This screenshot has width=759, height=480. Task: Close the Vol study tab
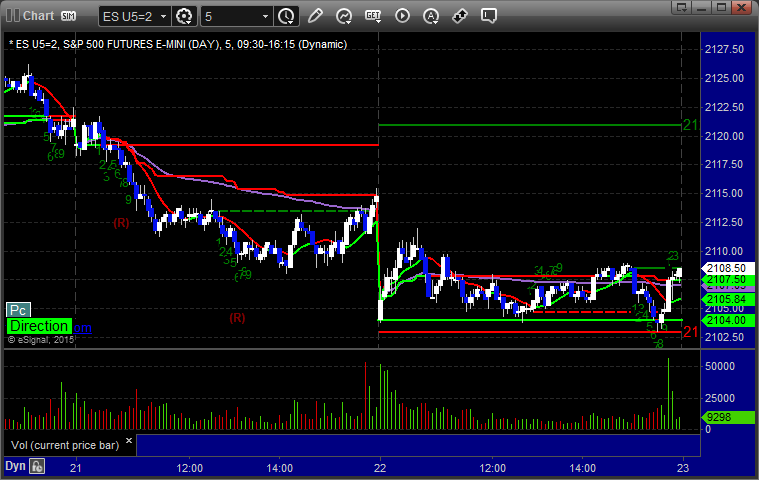128,444
